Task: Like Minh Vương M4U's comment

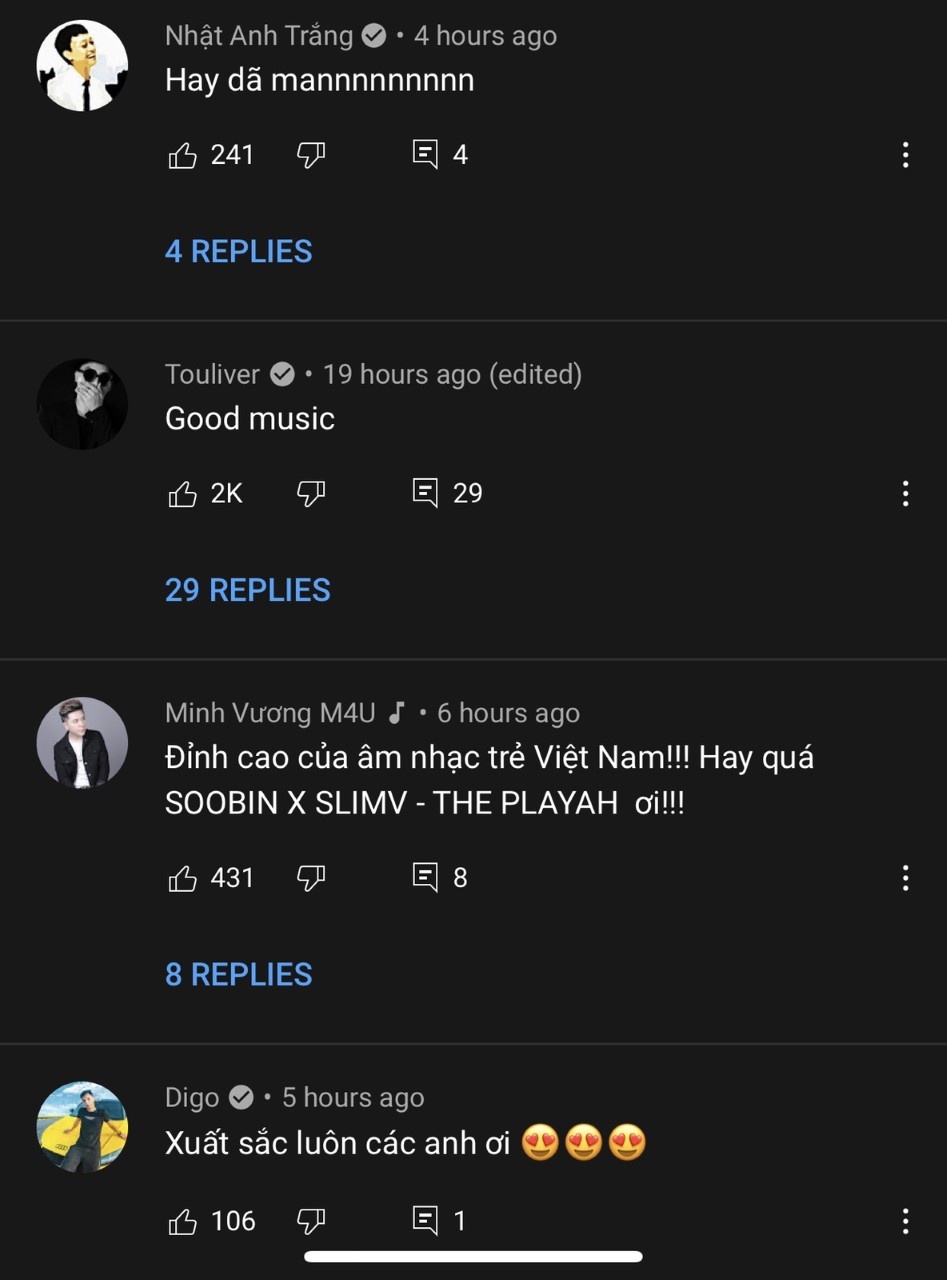Action: [183, 878]
